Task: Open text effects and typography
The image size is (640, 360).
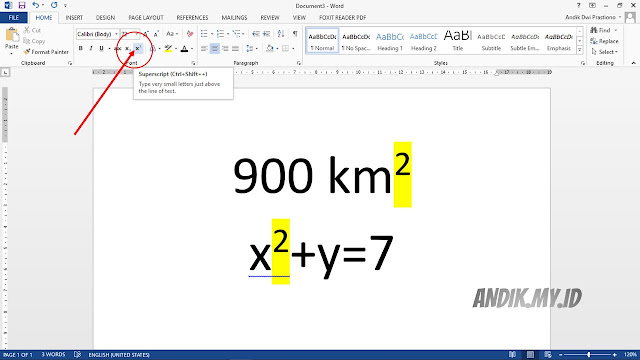Action: [x=152, y=49]
